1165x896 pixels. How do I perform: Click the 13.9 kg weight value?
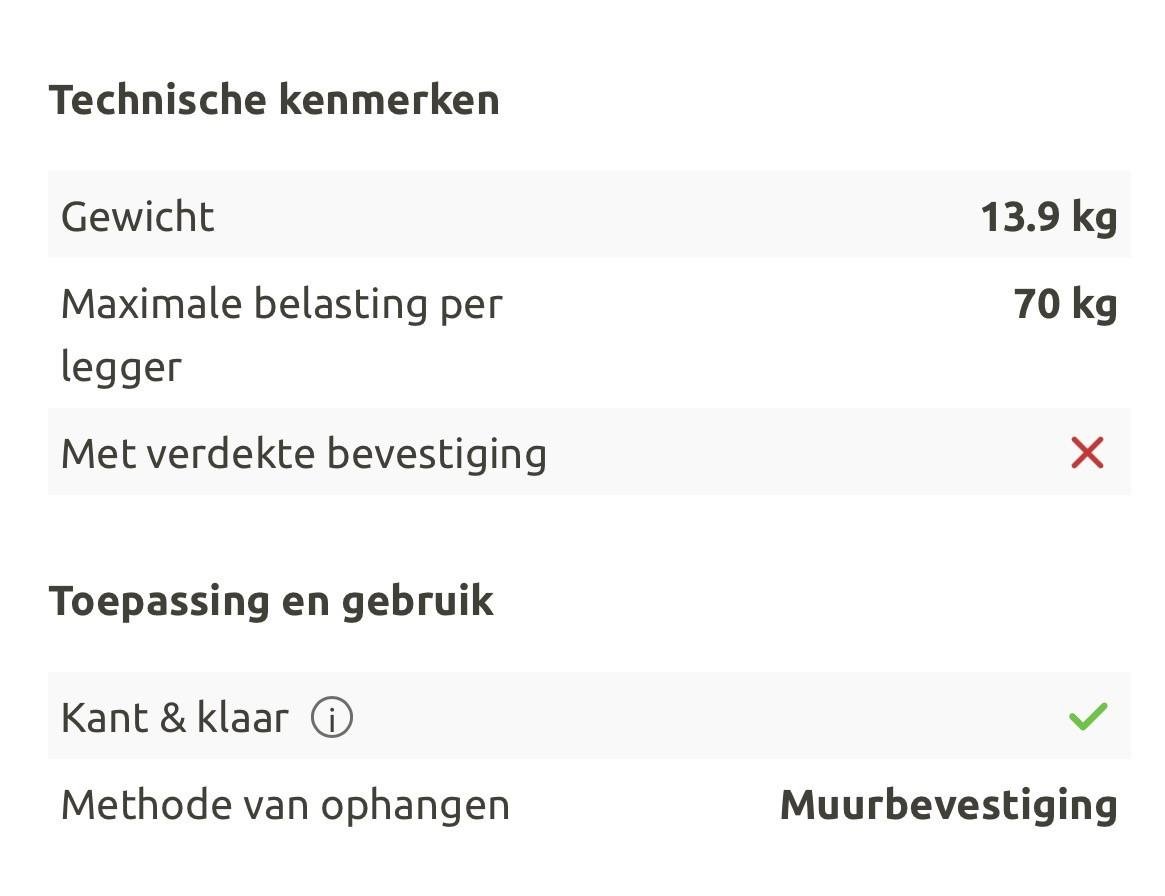[x=1048, y=217]
